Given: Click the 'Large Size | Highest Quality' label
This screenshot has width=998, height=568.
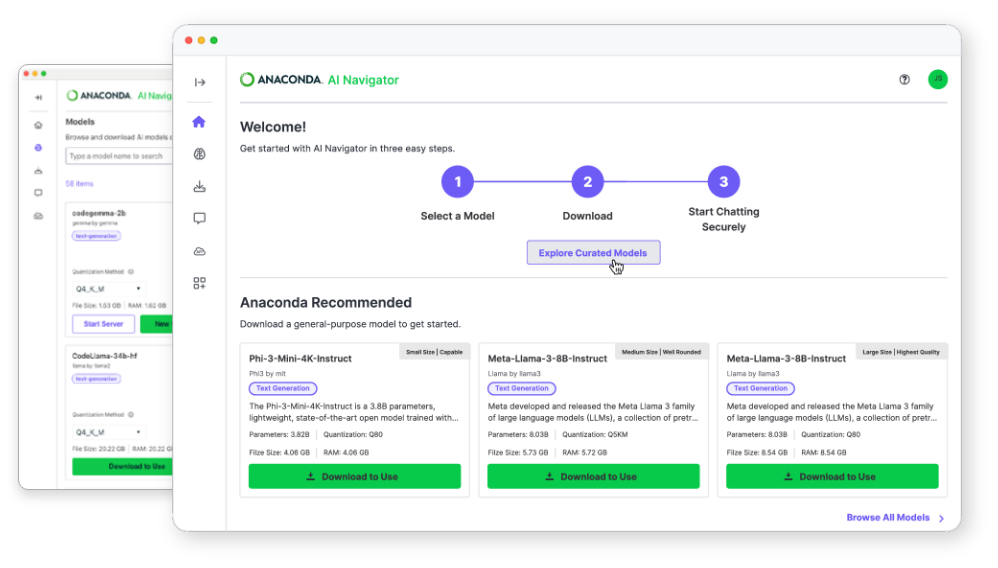Looking at the screenshot, I should click(901, 352).
